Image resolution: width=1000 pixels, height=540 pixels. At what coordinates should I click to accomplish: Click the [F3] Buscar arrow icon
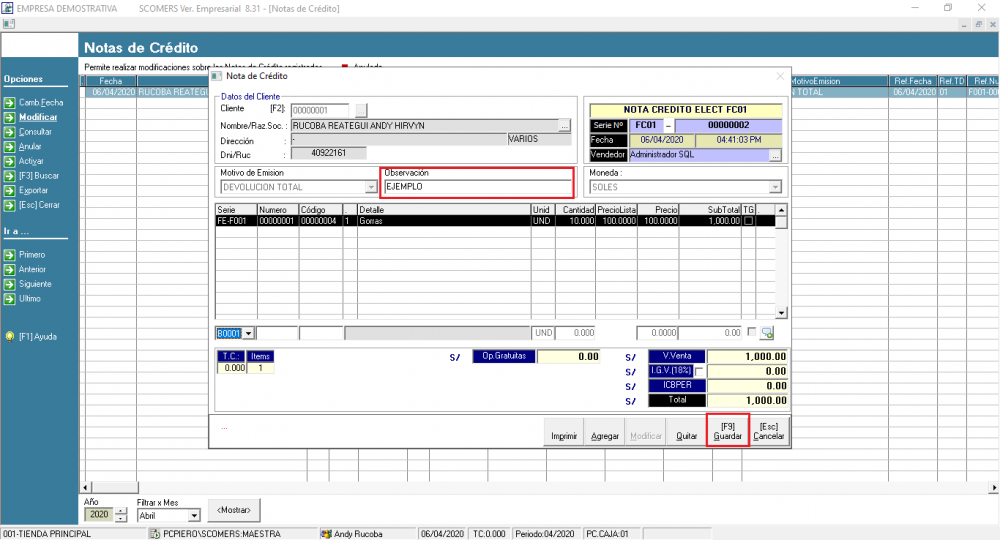[x=10, y=176]
